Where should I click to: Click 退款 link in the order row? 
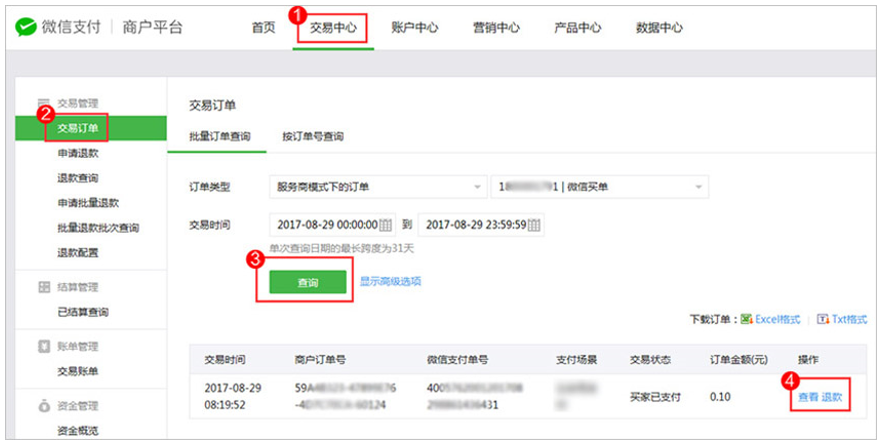click(x=832, y=398)
